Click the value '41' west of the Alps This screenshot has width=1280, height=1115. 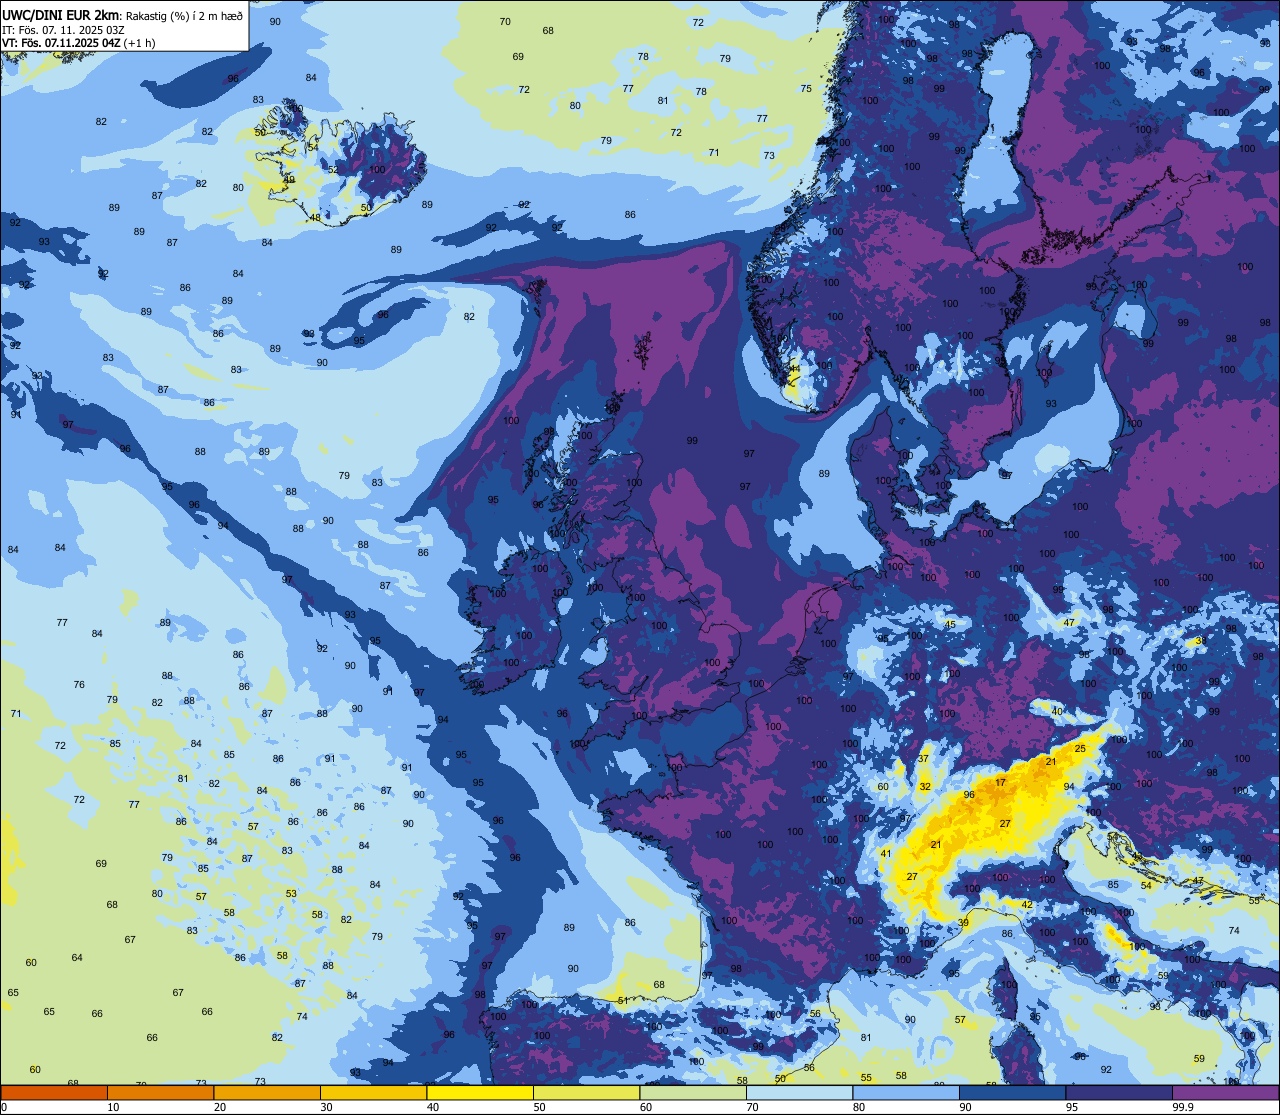tap(886, 853)
